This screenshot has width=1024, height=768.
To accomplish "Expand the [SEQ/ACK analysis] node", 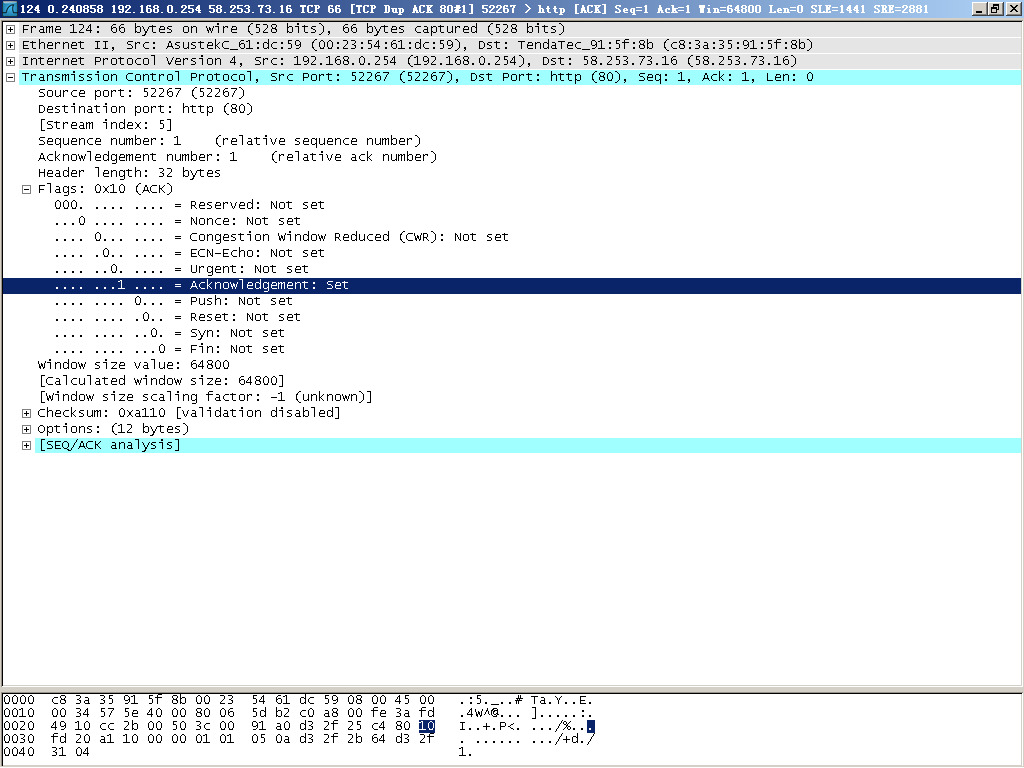I will pos(26,445).
